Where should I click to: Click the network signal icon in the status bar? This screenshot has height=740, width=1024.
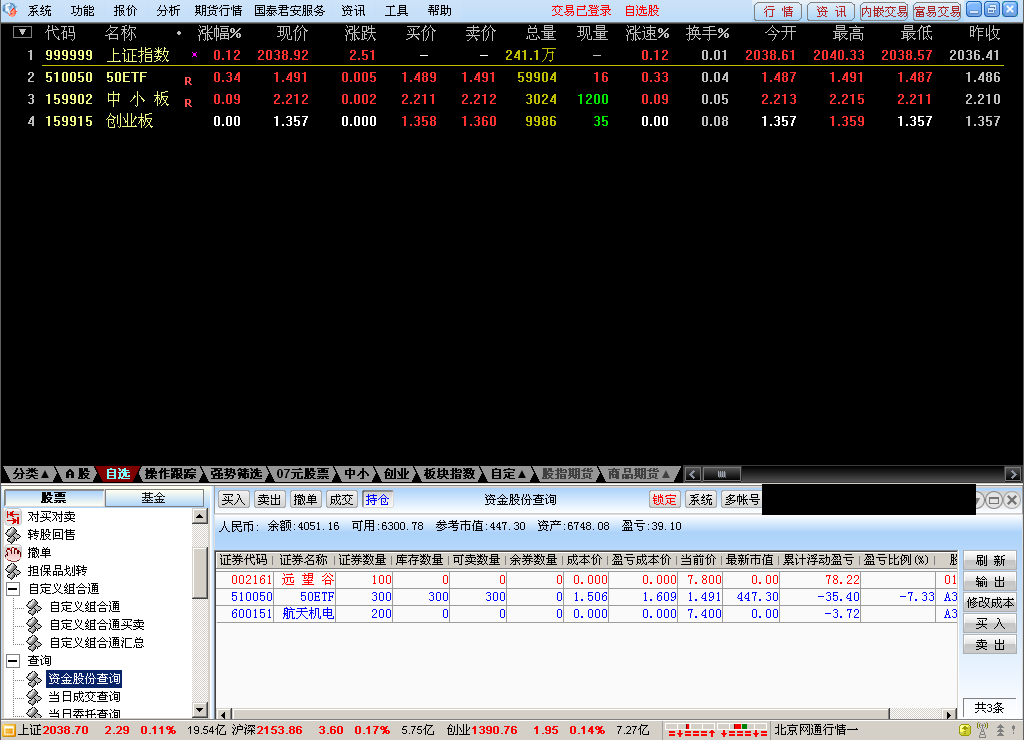pos(982,730)
